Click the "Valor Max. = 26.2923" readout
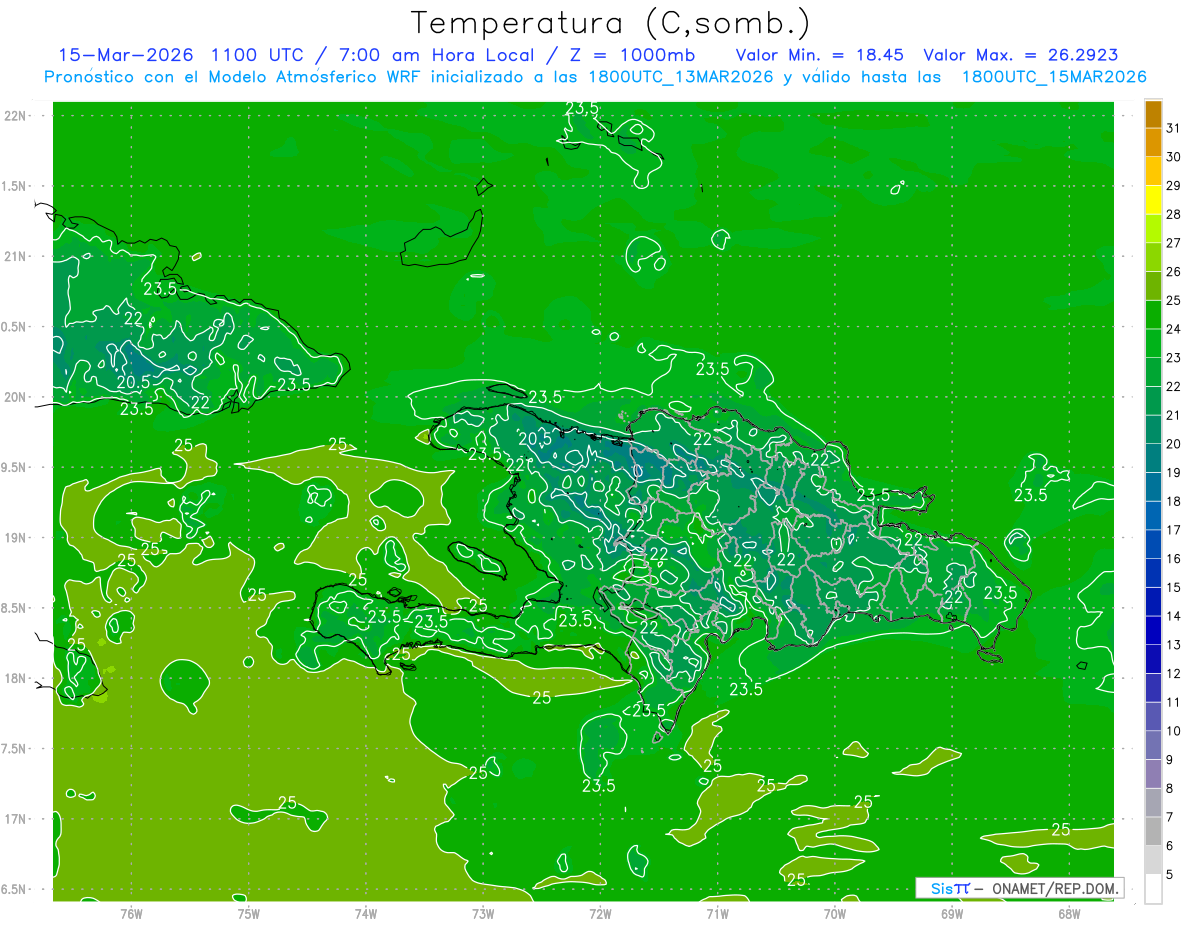Screen dimensions: 1200x927 coord(1021,55)
